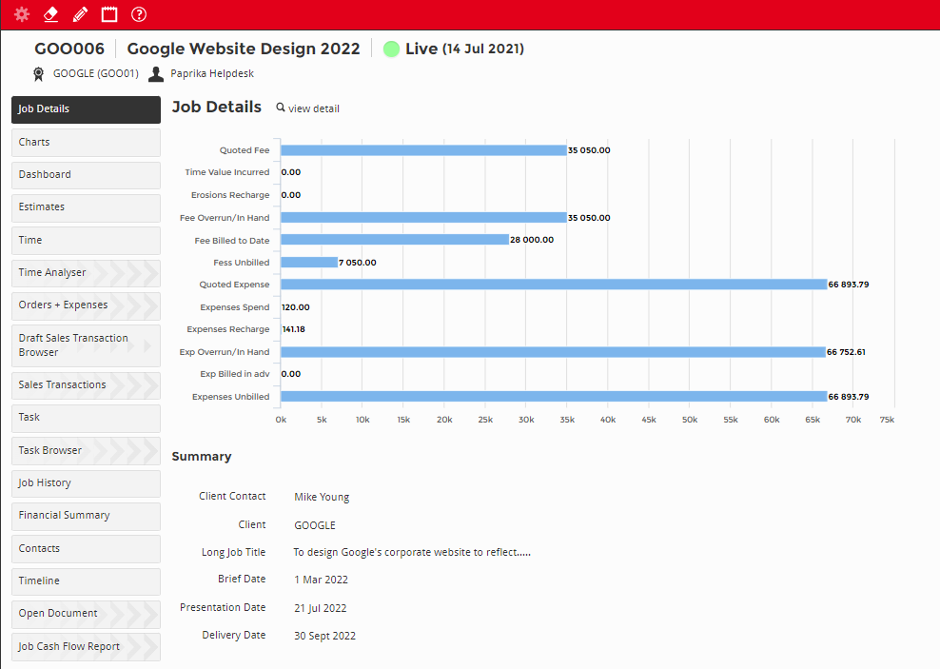Open the Charts section in sidebar

click(x=85, y=142)
